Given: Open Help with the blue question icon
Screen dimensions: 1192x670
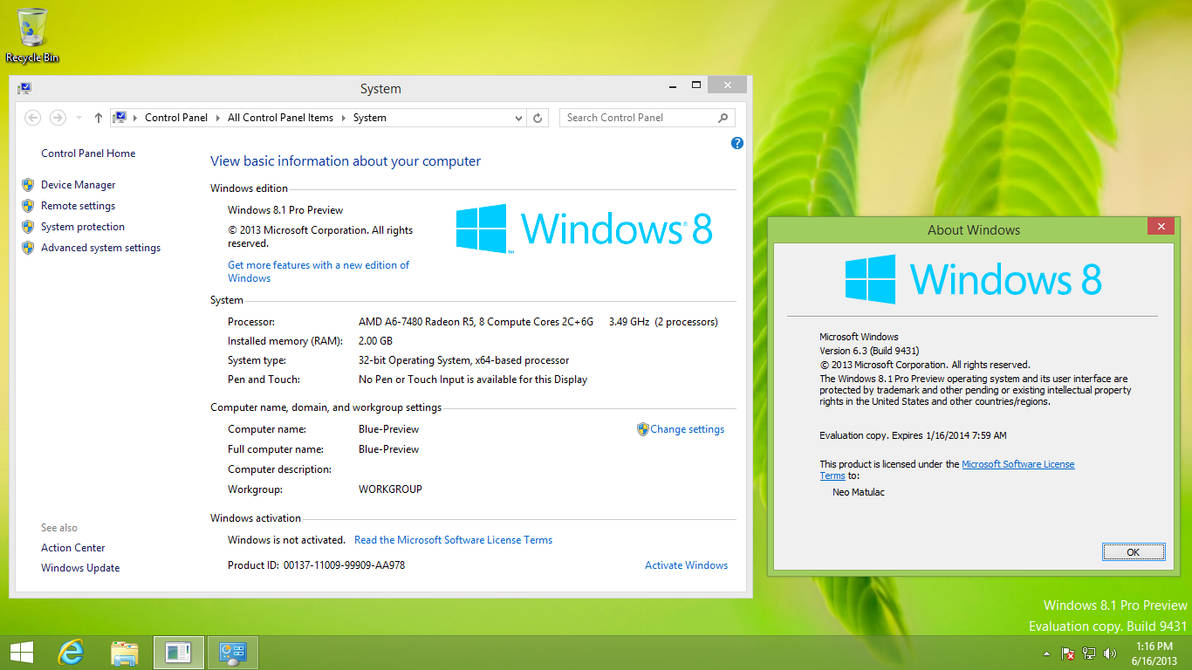Looking at the screenshot, I should [737, 143].
